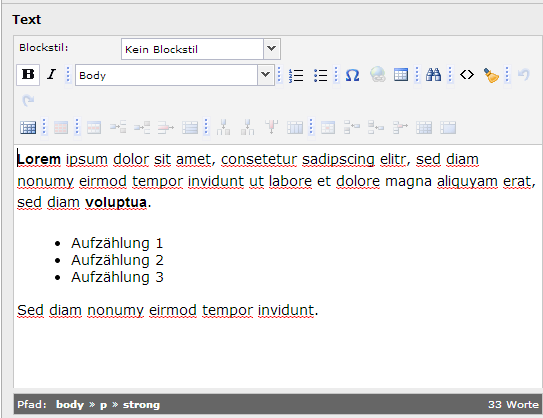Open the Omega special character picker
Screen dimensions: 543x418
click(353, 75)
